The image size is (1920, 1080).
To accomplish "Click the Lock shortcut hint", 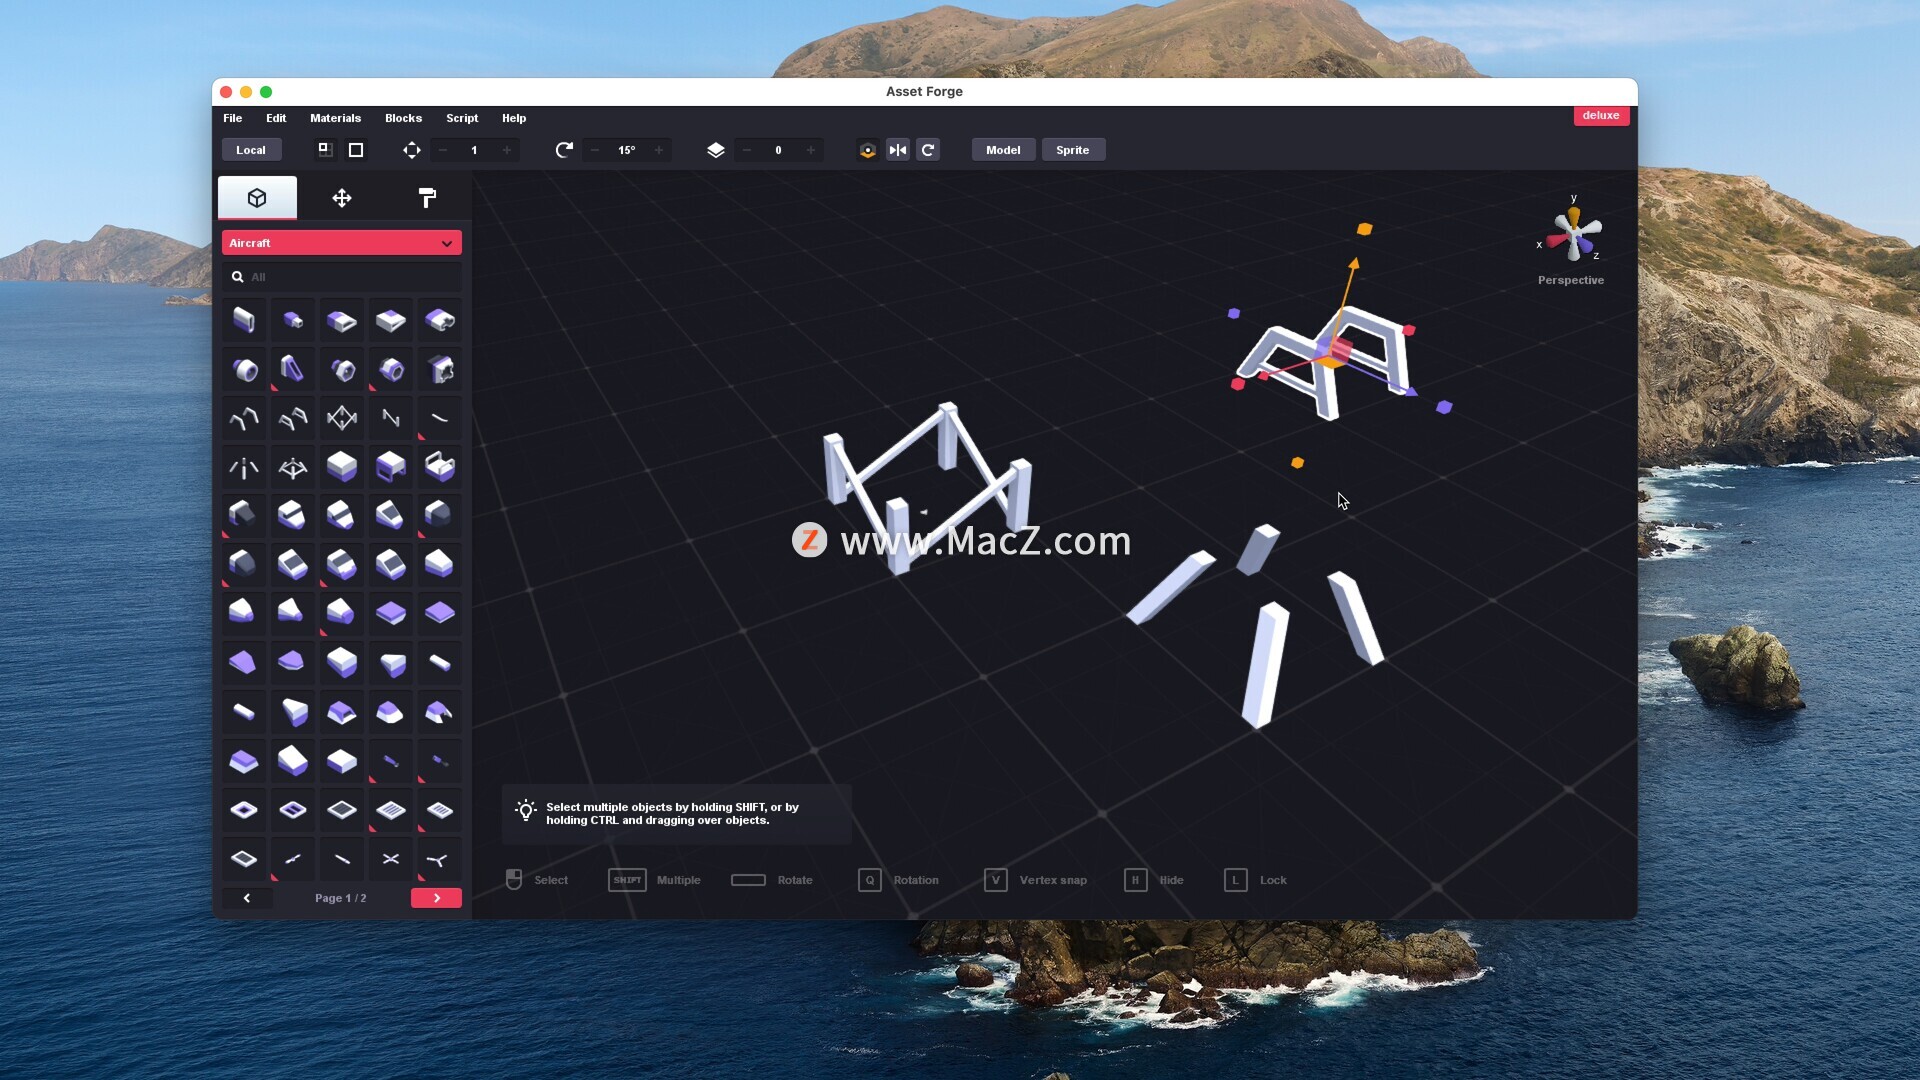I will [x=1256, y=880].
